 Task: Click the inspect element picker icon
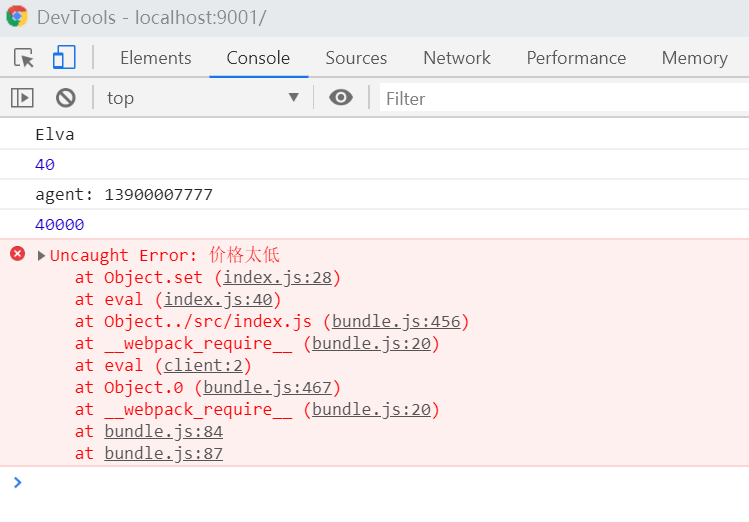24,58
